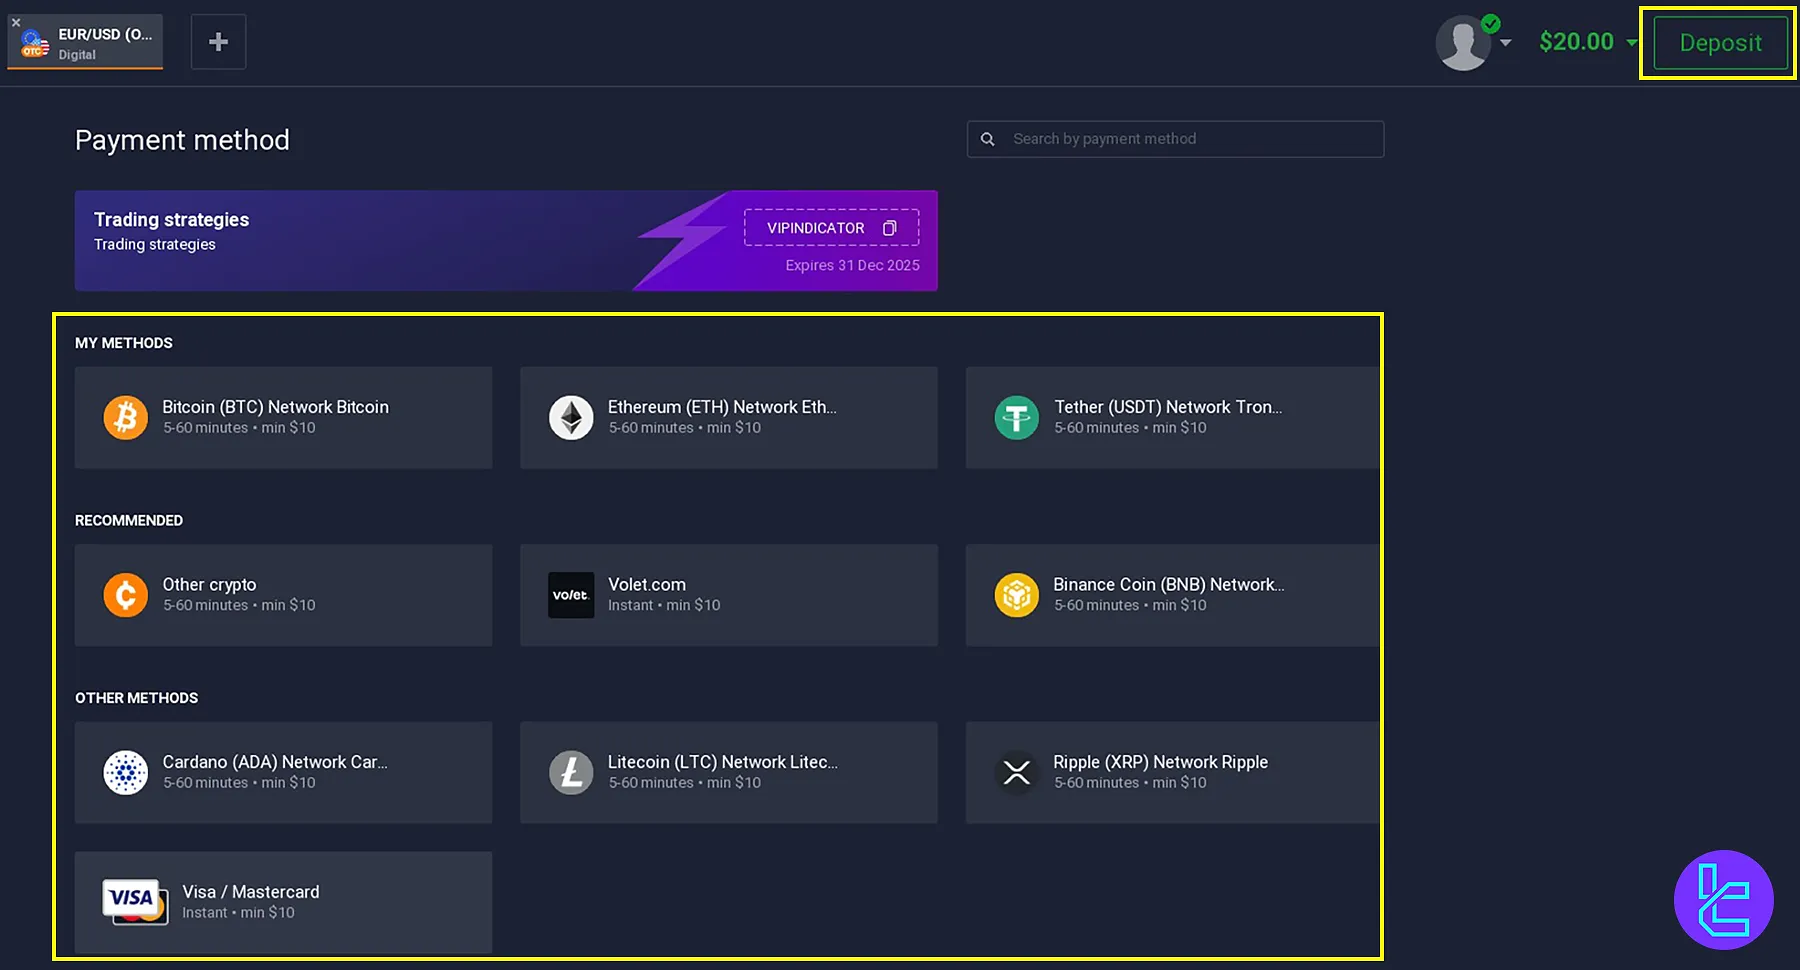This screenshot has height=970, width=1800.
Task: Select Cardano (ADA) Network method
Action: (x=283, y=772)
